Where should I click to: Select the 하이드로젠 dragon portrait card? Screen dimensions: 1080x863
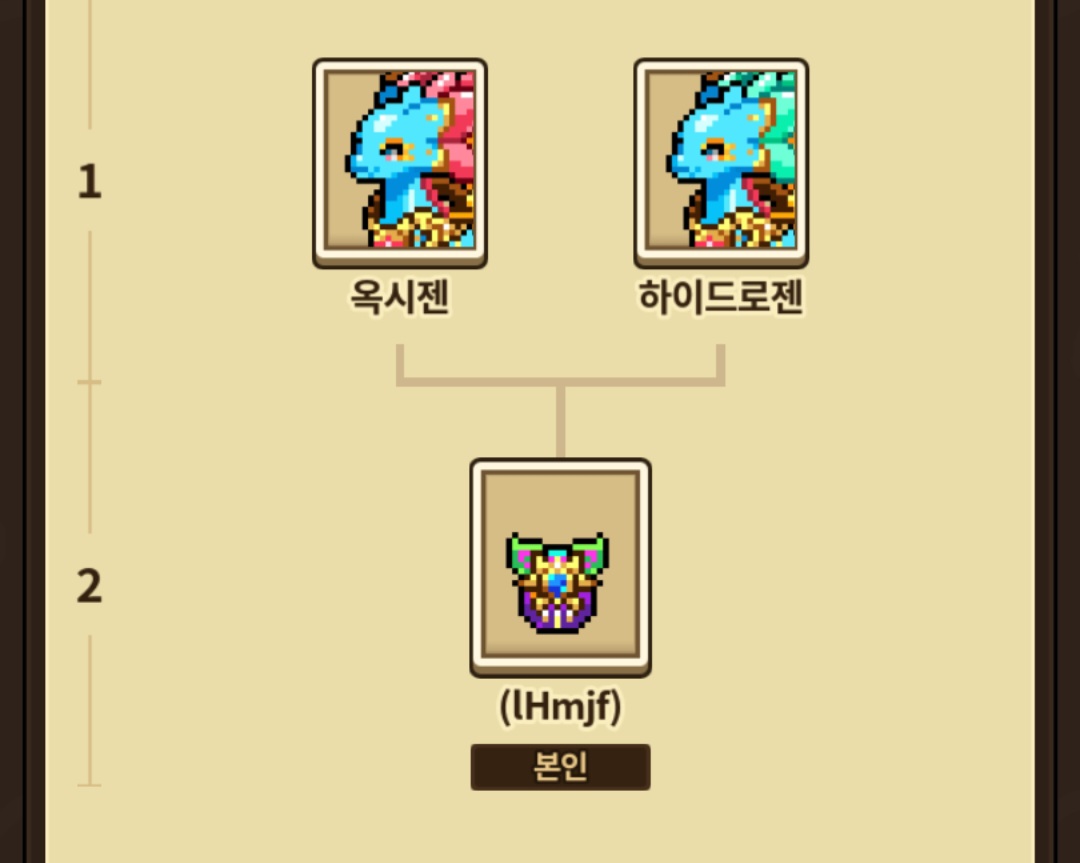point(721,163)
